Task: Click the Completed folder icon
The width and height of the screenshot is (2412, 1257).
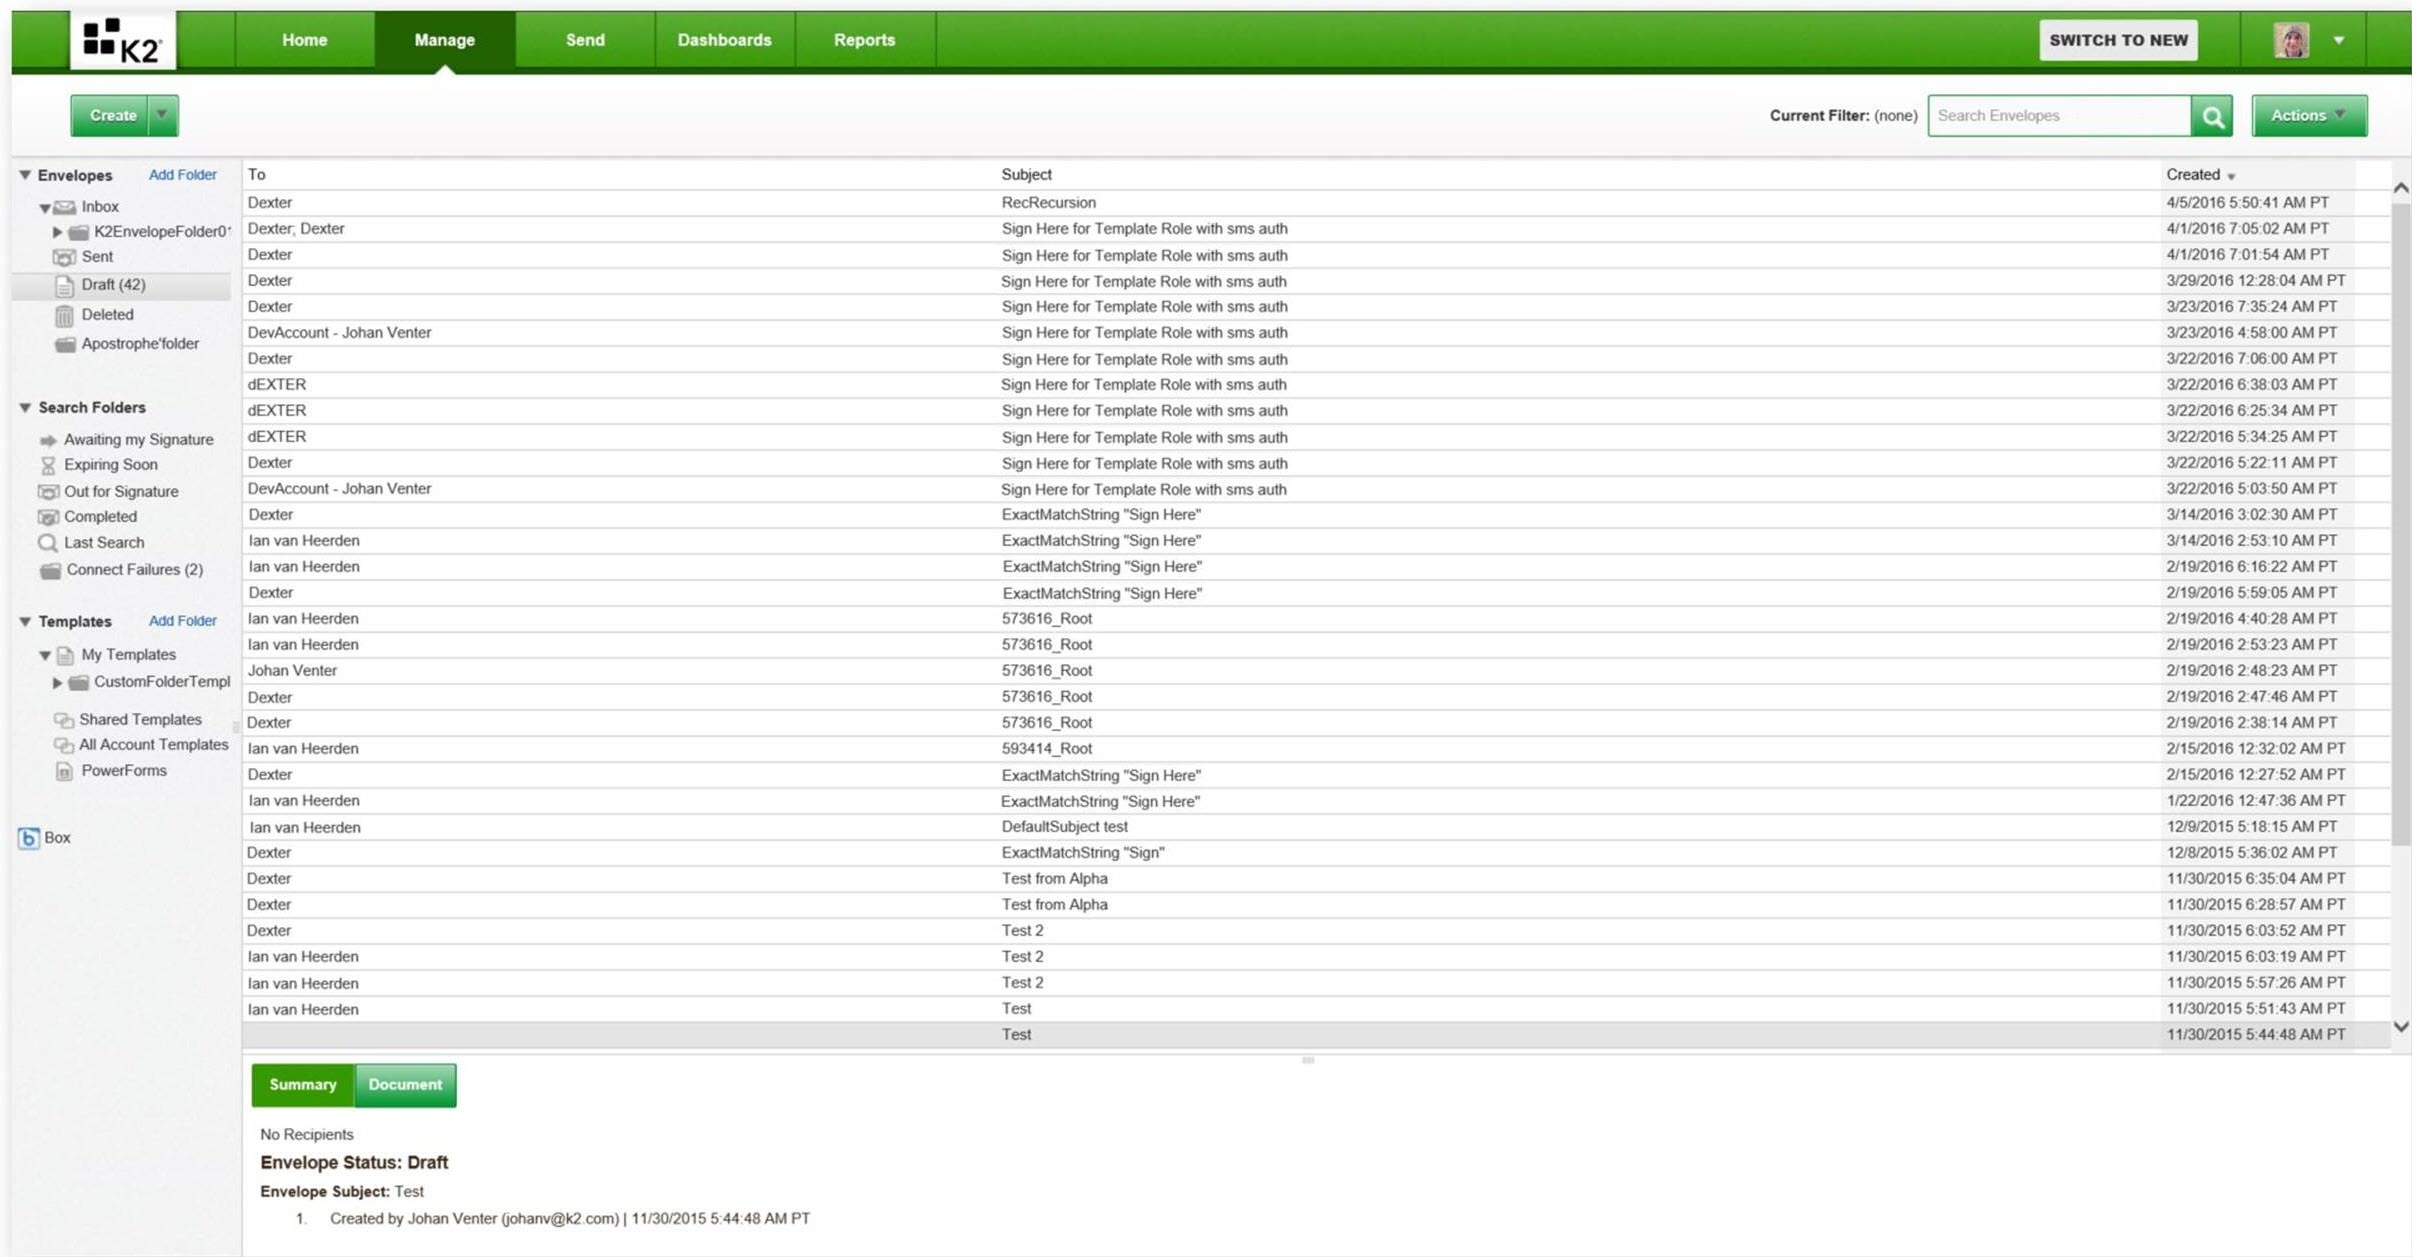Action: tap(48, 517)
